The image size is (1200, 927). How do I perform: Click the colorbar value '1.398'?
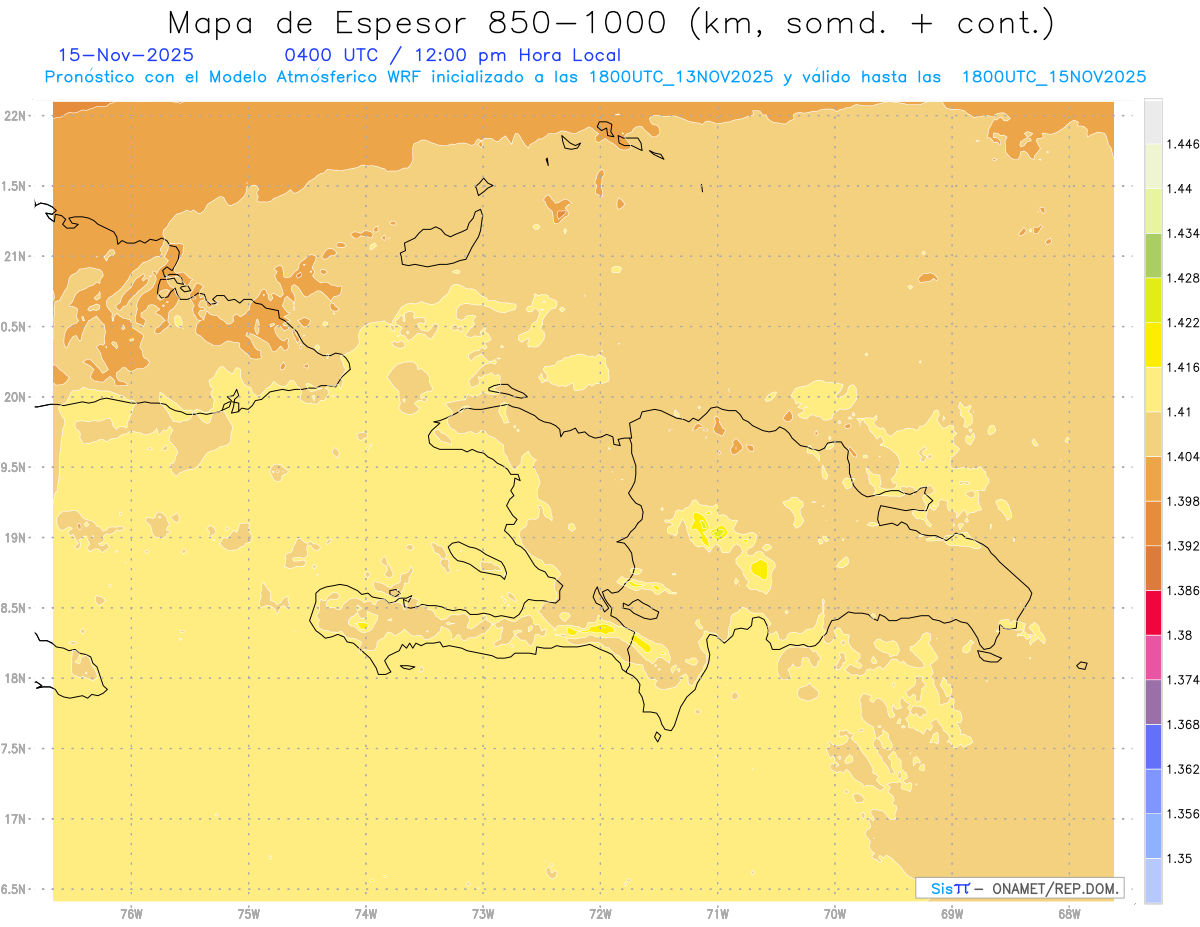pyautogui.click(x=1183, y=501)
